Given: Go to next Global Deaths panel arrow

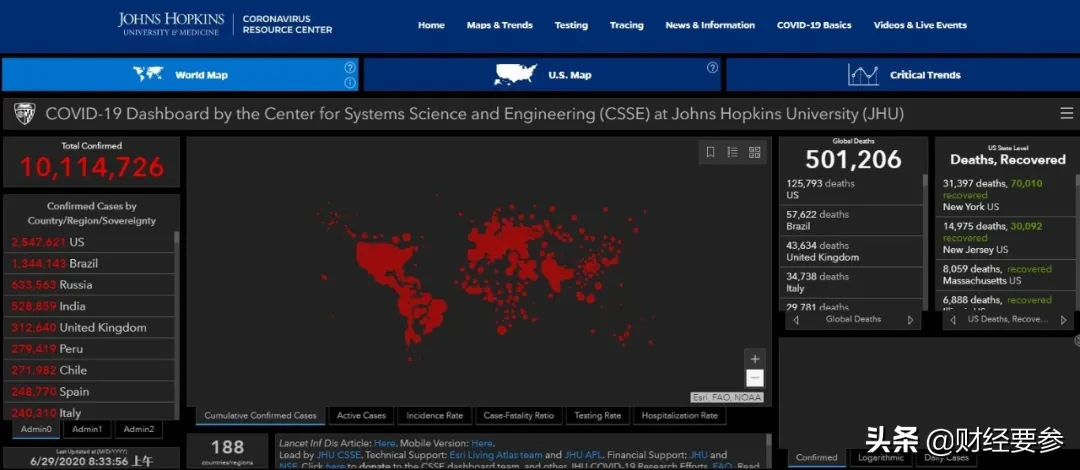Looking at the screenshot, I should (x=910, y=320).
